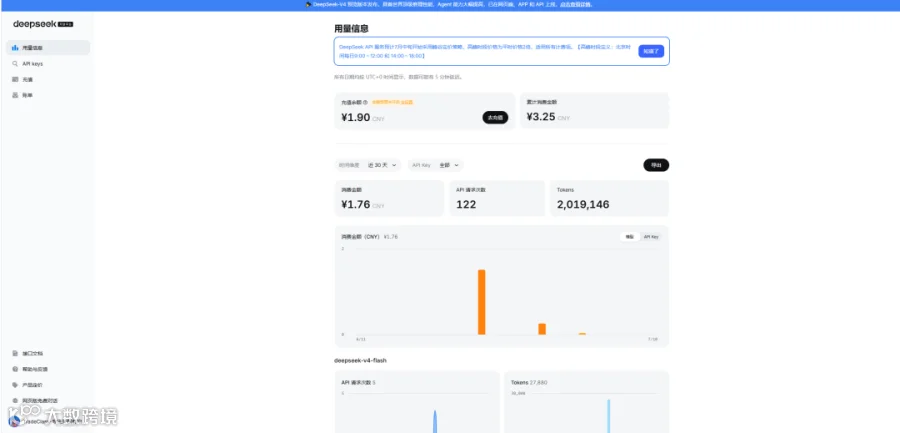
Task: Open the API Key filter dropdown showing 全部
Action: point(436,165)
